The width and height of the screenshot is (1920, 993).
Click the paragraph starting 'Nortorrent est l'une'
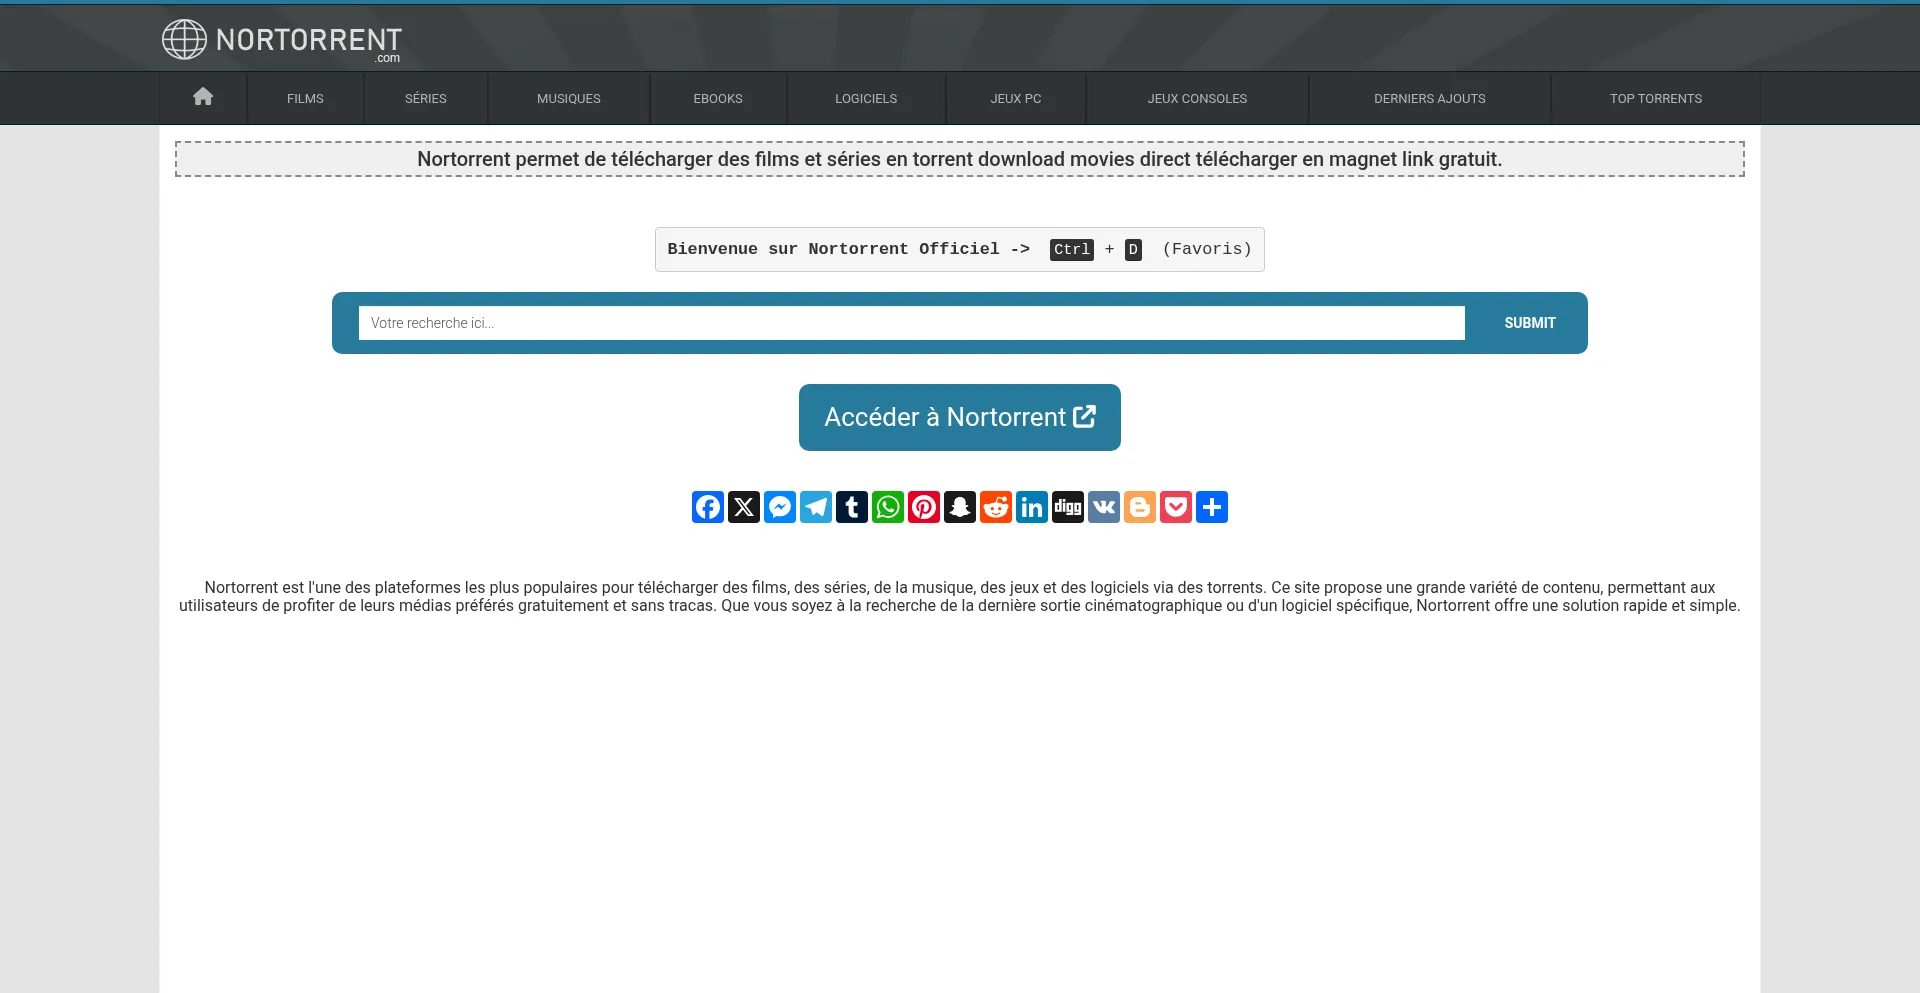coord(960,597)
